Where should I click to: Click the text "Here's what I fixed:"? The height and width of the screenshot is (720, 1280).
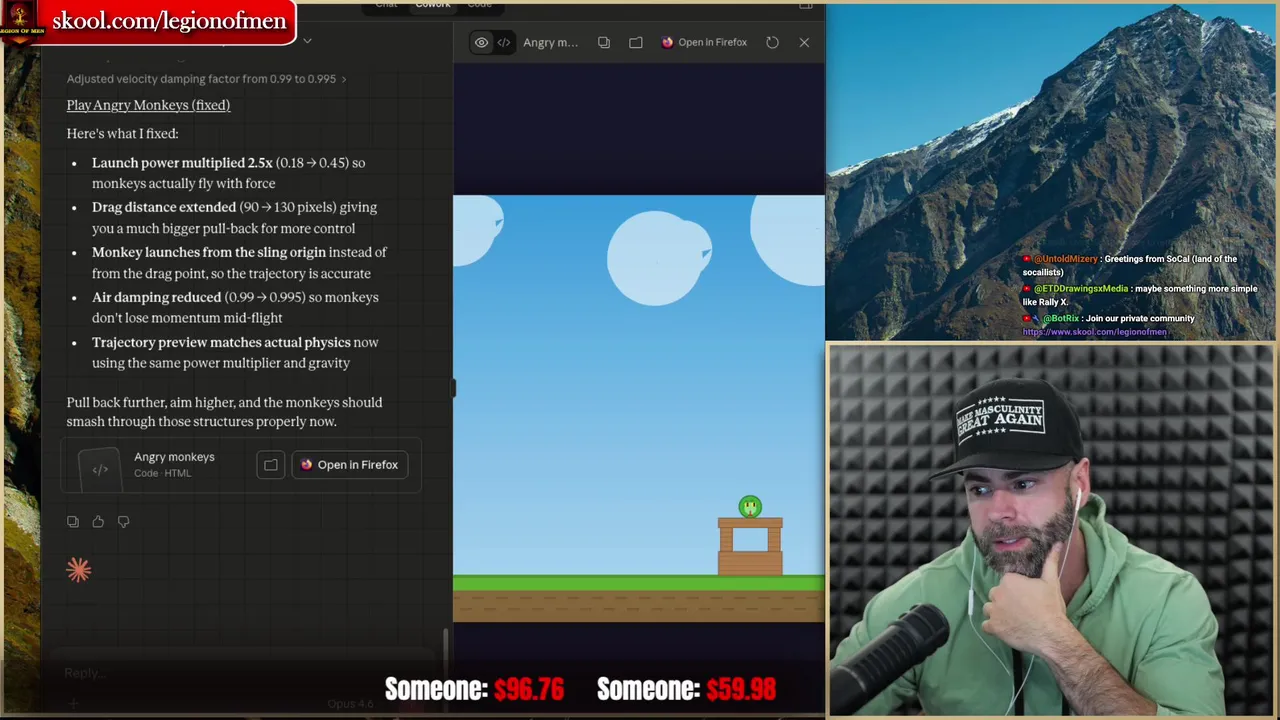coord(122,133)
